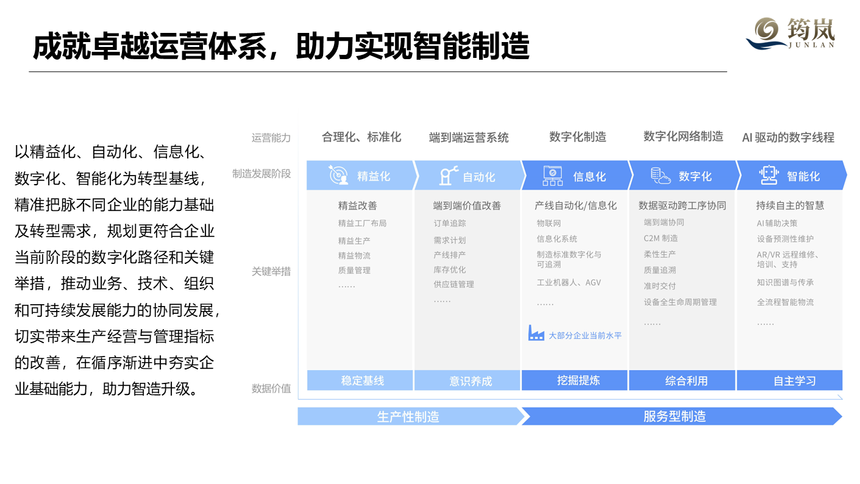Select the 质量管理 item
The width and height of the screenshot is (860, 484).
pyautogui.click(x=354, y=271)
